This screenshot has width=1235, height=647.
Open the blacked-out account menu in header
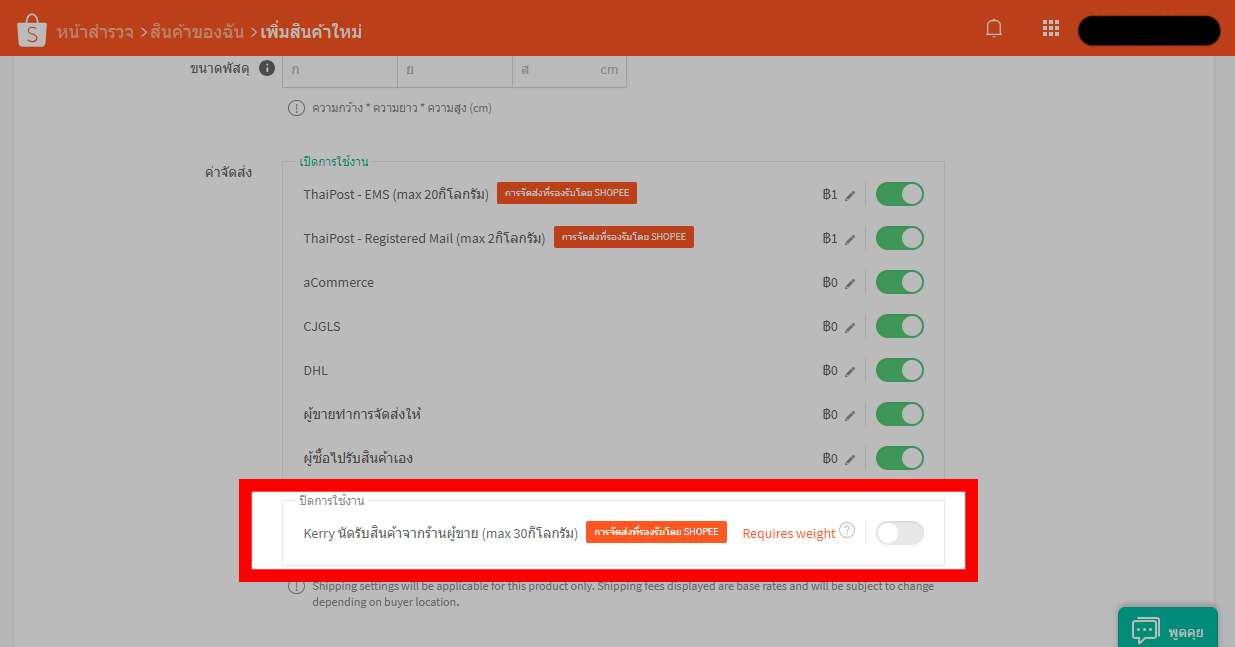click(1149, 30)
